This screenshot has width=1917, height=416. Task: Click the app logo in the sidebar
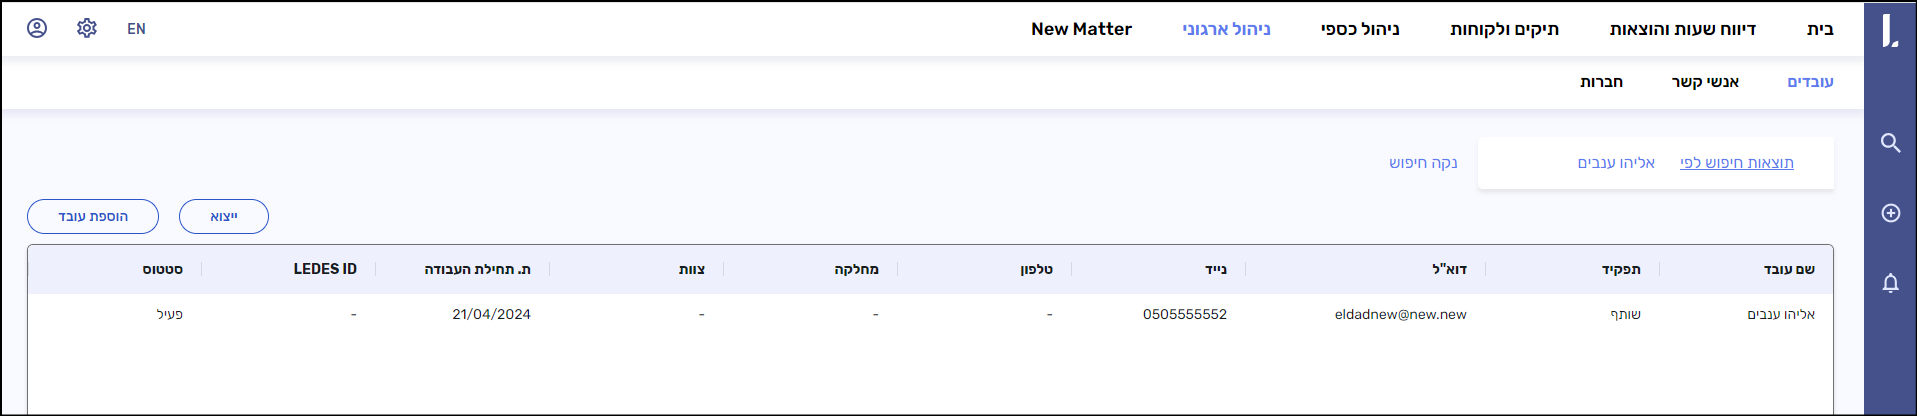1889,30
